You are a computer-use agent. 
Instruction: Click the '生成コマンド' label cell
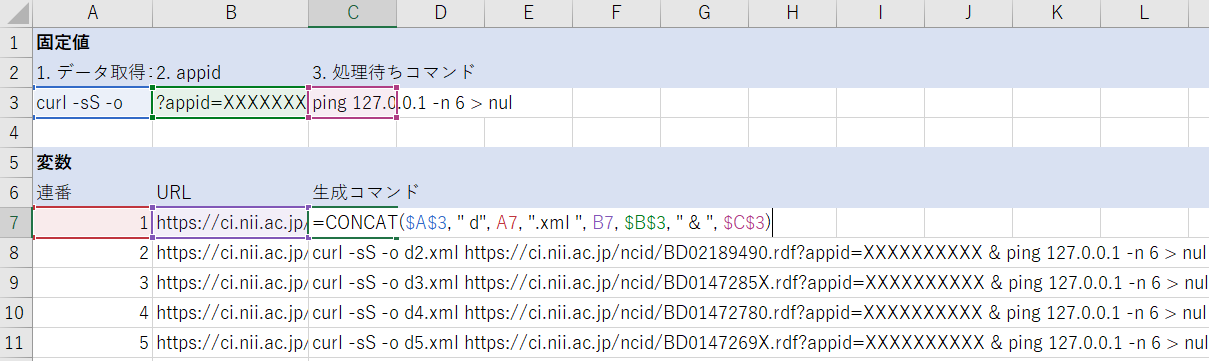(x=353, y=193)
